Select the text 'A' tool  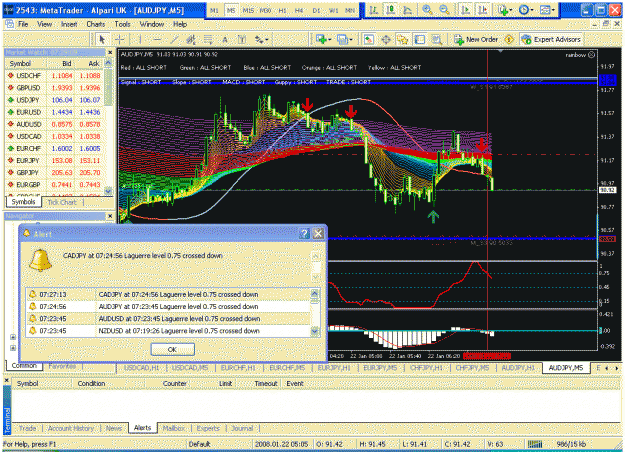(x=225, y=39)
